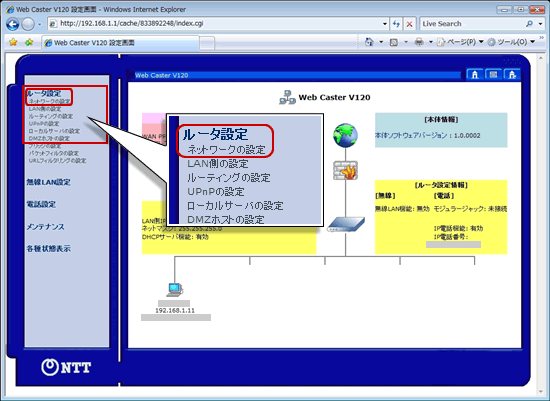Open ネットワークの設定 in the sidebar

pos(49,101)
